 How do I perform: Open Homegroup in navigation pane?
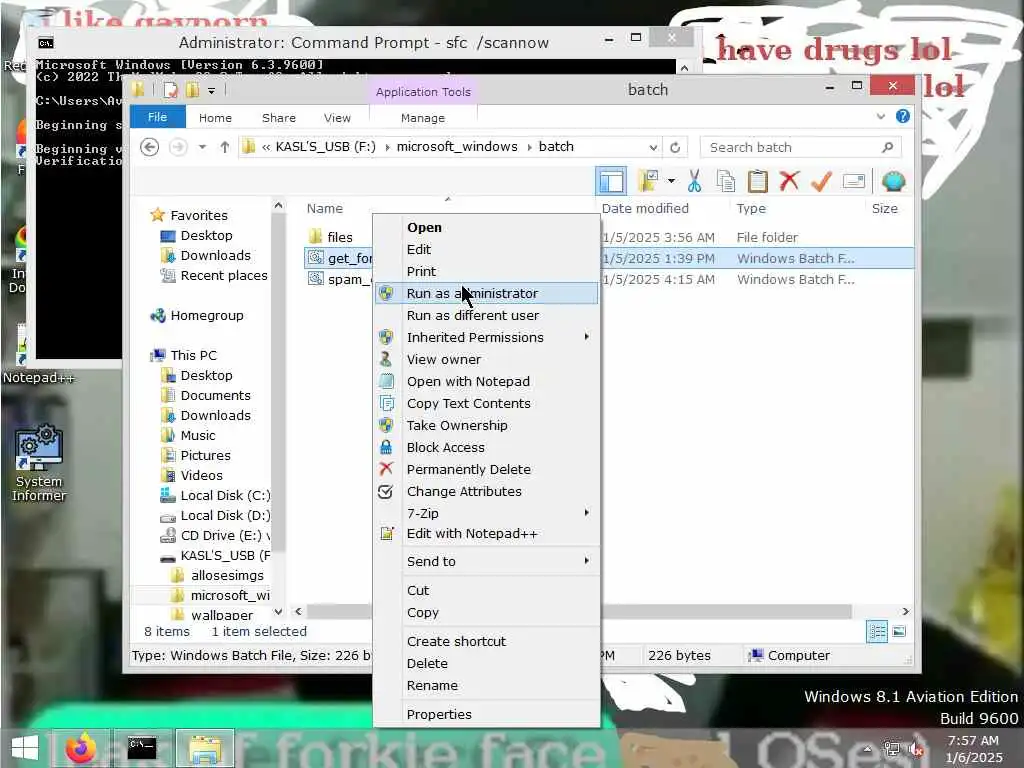tap(206, 315)
